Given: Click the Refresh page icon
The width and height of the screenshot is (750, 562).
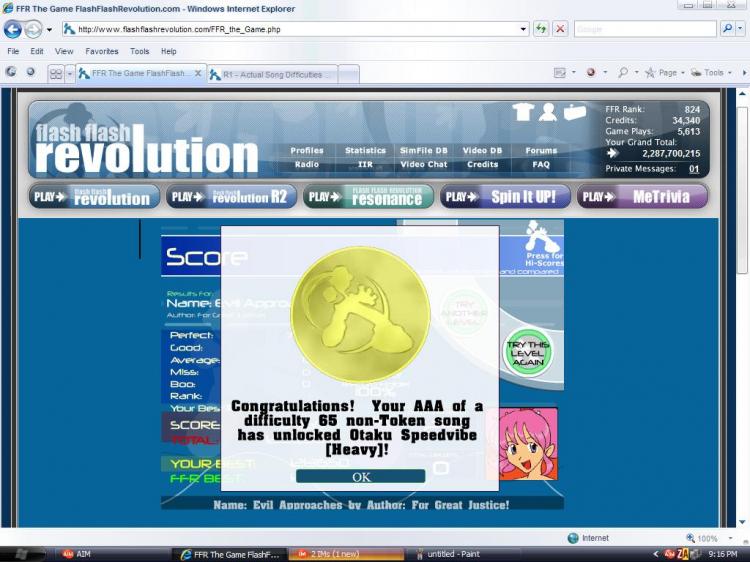Looking at the screenshot, I should [x=541, y=29].
